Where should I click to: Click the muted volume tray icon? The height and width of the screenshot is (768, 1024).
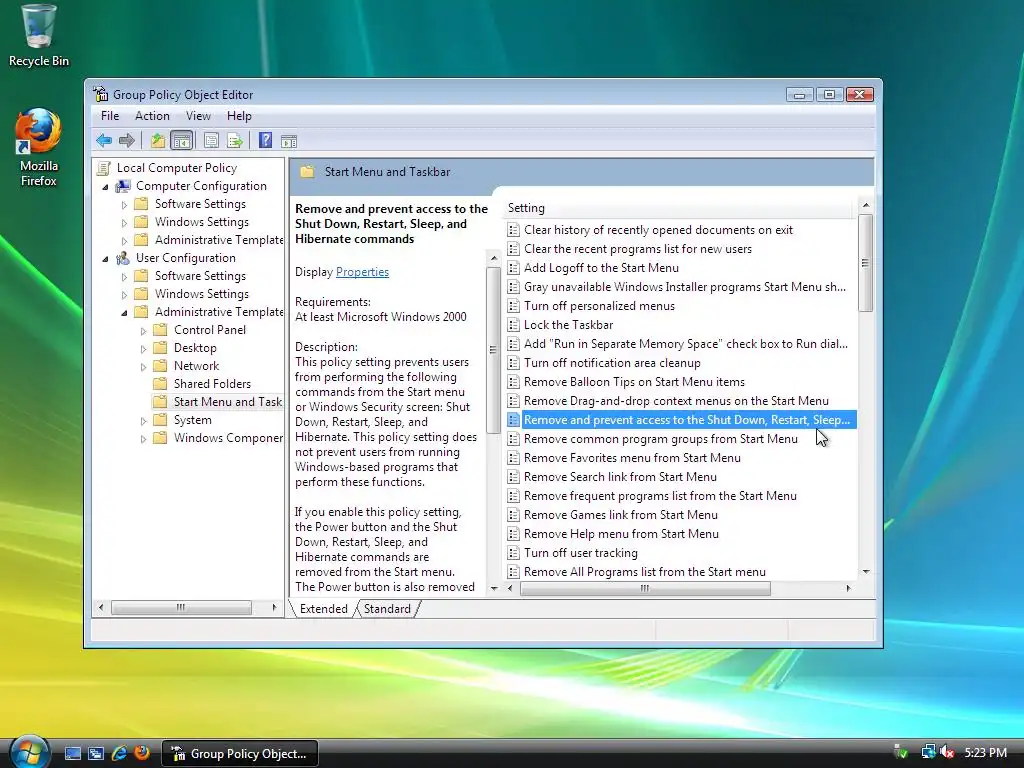(947, 752)
